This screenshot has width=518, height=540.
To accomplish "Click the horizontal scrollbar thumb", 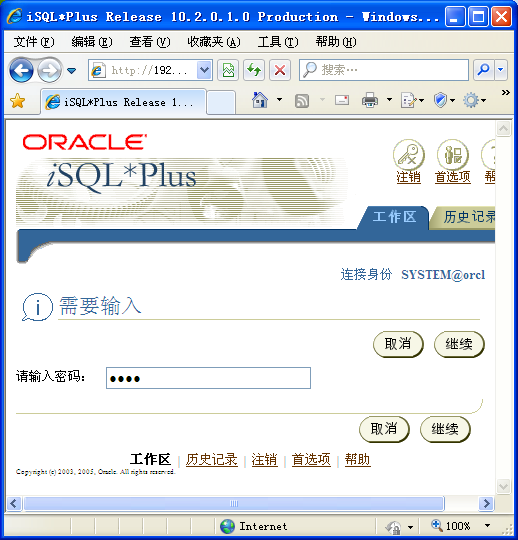I will coord(234,503).
